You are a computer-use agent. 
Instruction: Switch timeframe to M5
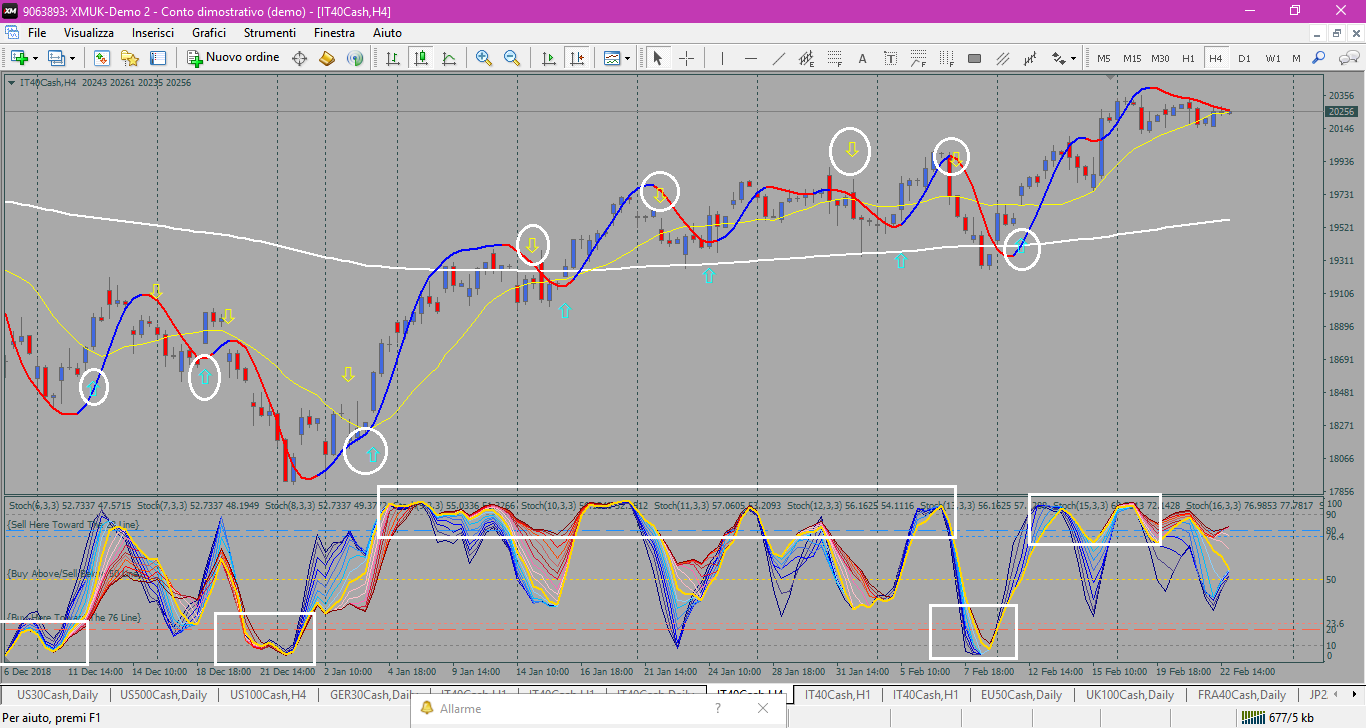click(x=1104, y=58)
